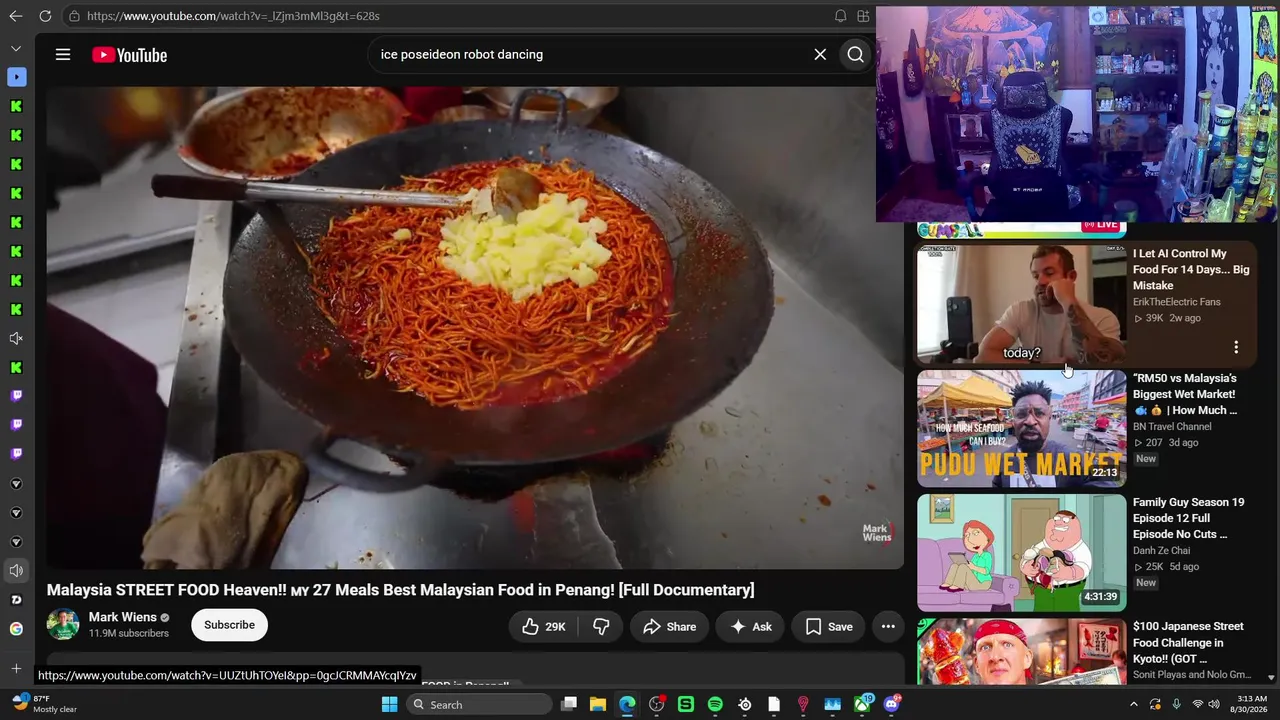Screen dimensions: 1280x720
Task: Click the microphone icon in the system tray
Action: point(1177,705)
